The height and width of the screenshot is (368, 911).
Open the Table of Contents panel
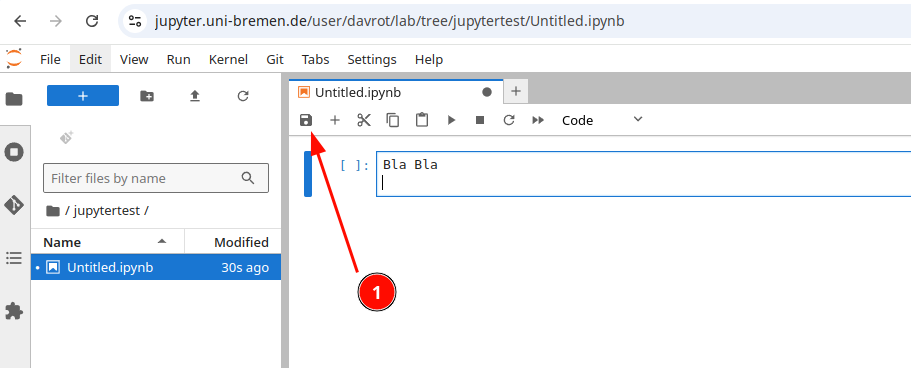[14, 258]
